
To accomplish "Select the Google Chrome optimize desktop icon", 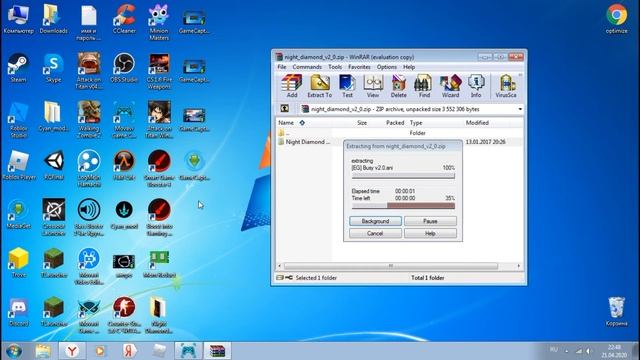I will click(616, 19).
